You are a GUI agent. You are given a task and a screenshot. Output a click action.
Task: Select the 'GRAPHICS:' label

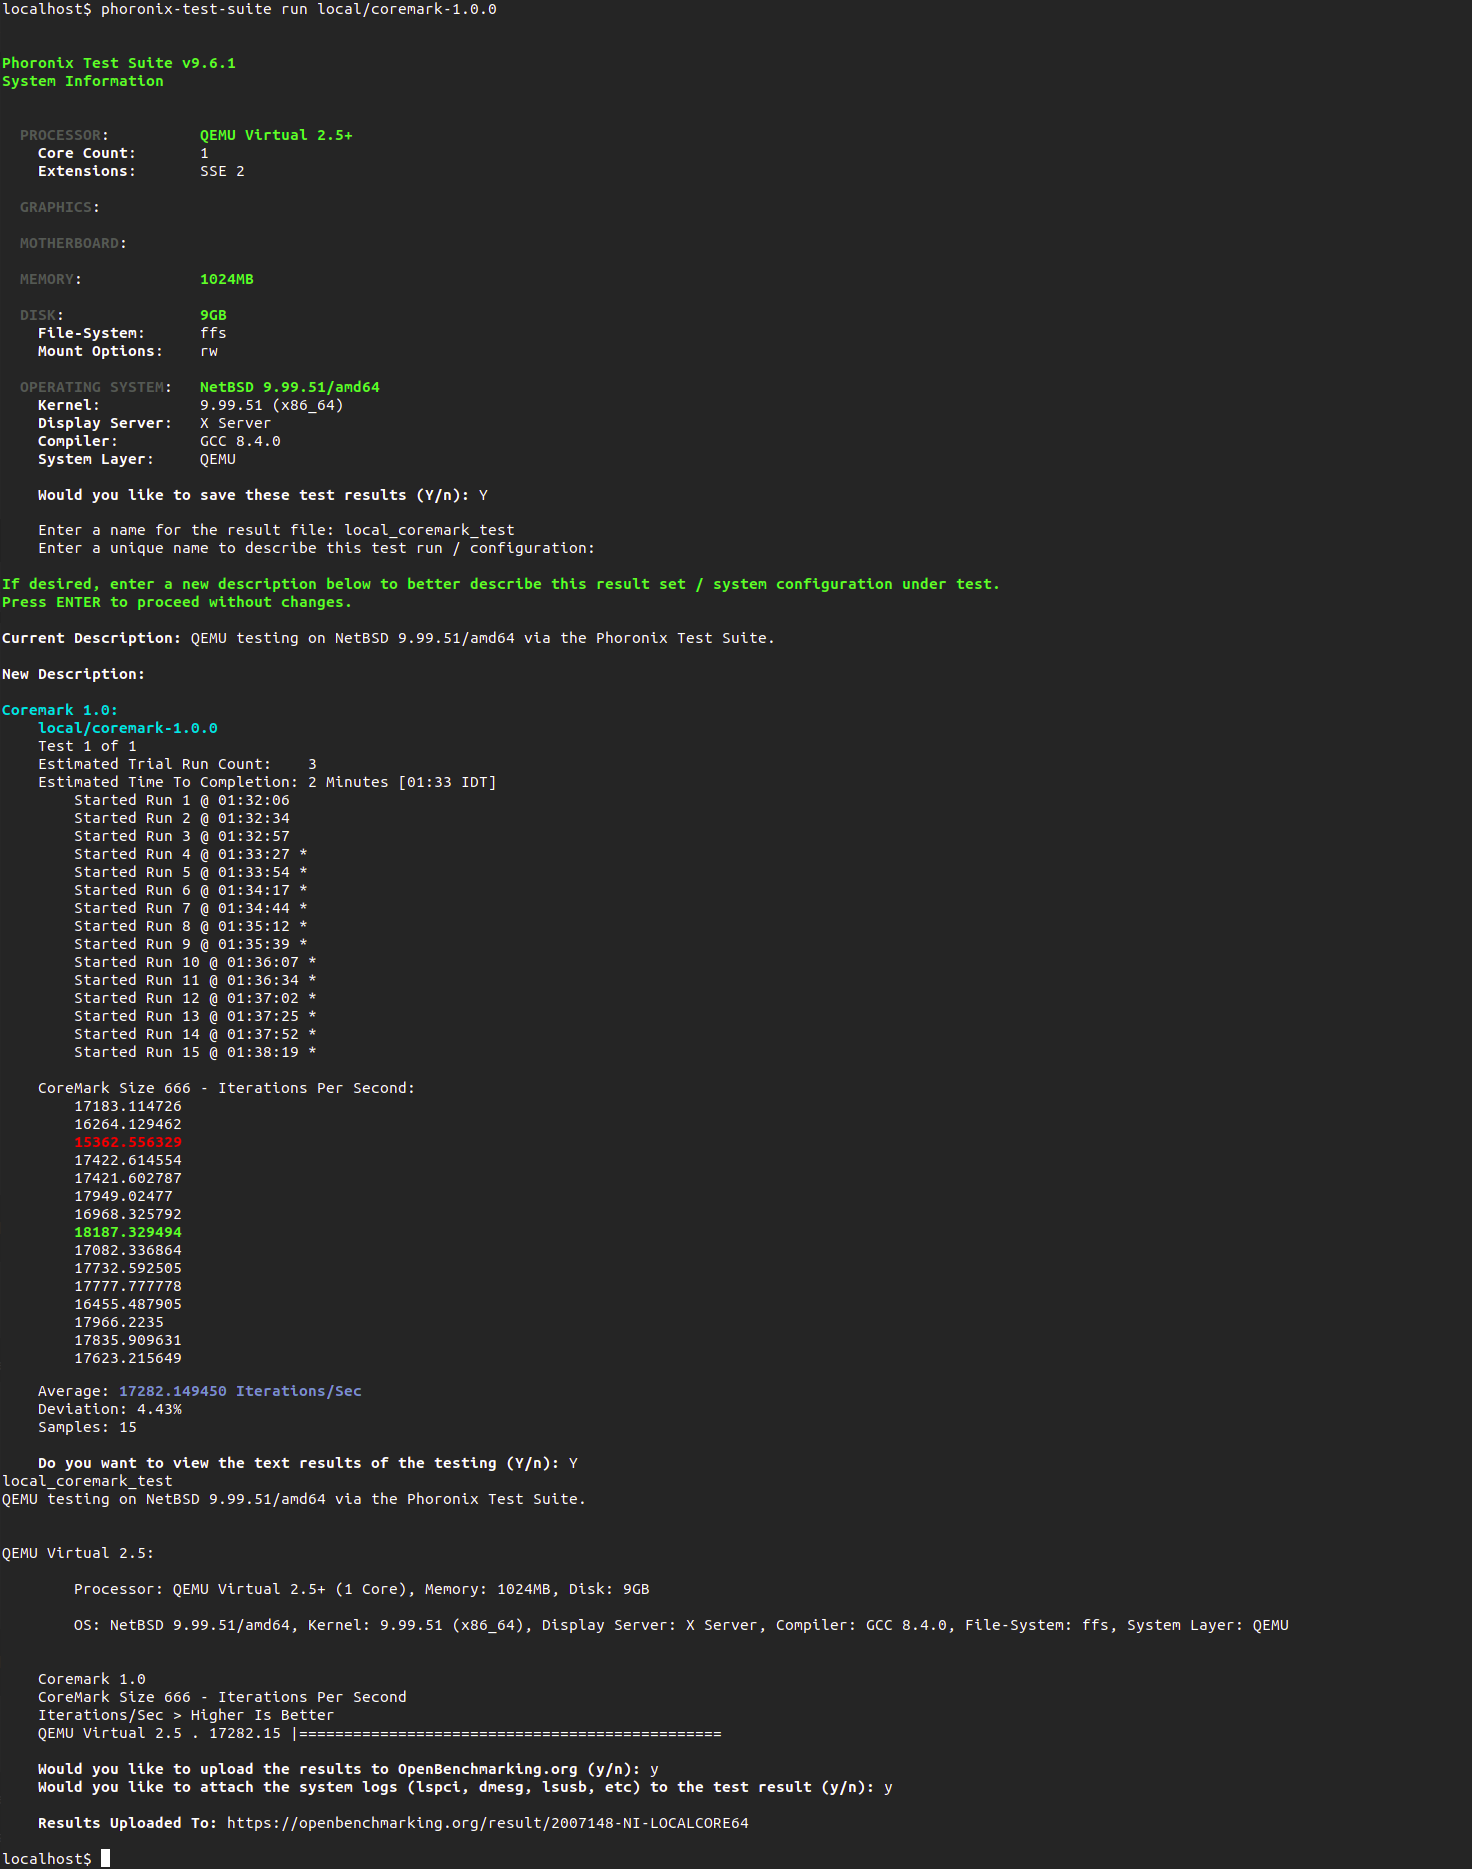click(x=60, y=207)
